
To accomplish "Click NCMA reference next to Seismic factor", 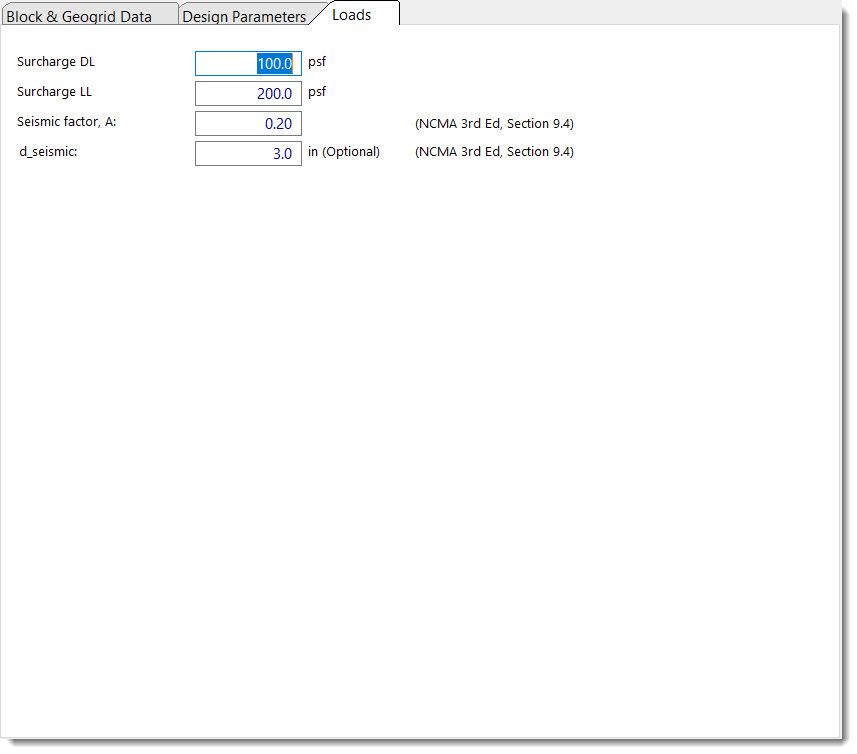I will point(494,124).
